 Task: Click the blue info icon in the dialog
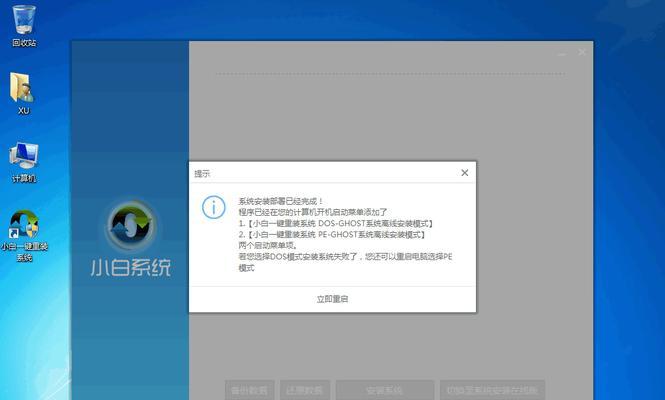click(213, 207)
